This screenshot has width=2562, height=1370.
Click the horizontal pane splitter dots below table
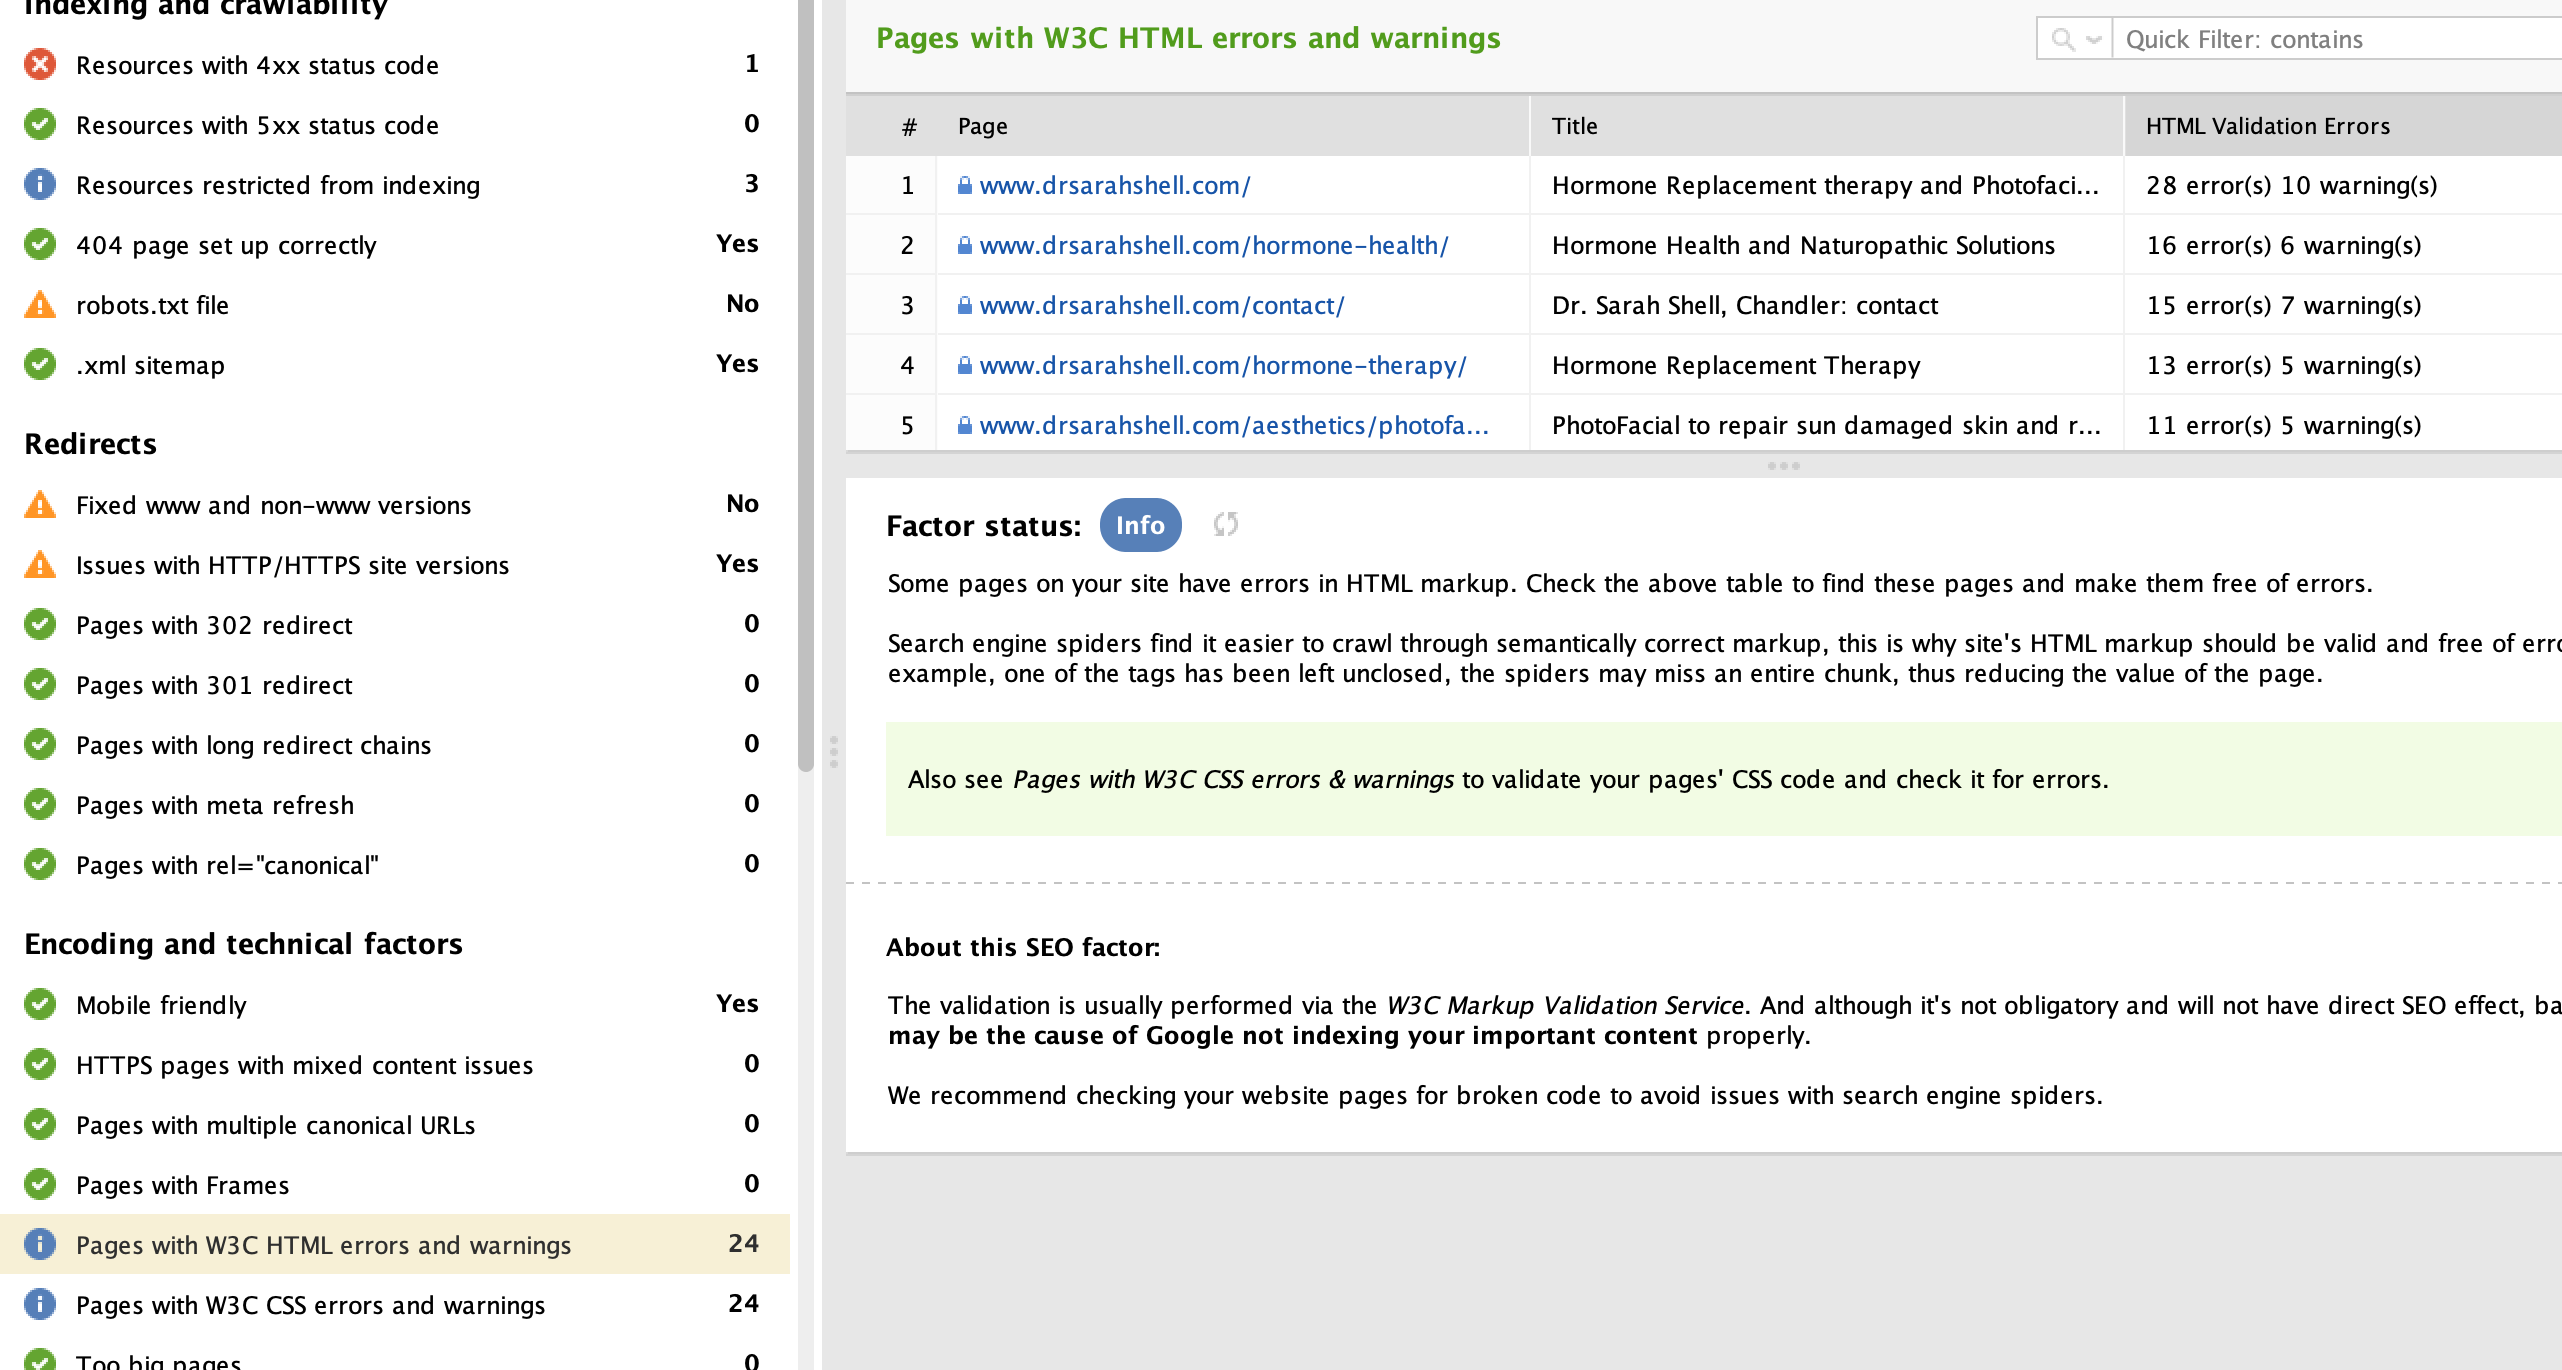point(1783,466)
